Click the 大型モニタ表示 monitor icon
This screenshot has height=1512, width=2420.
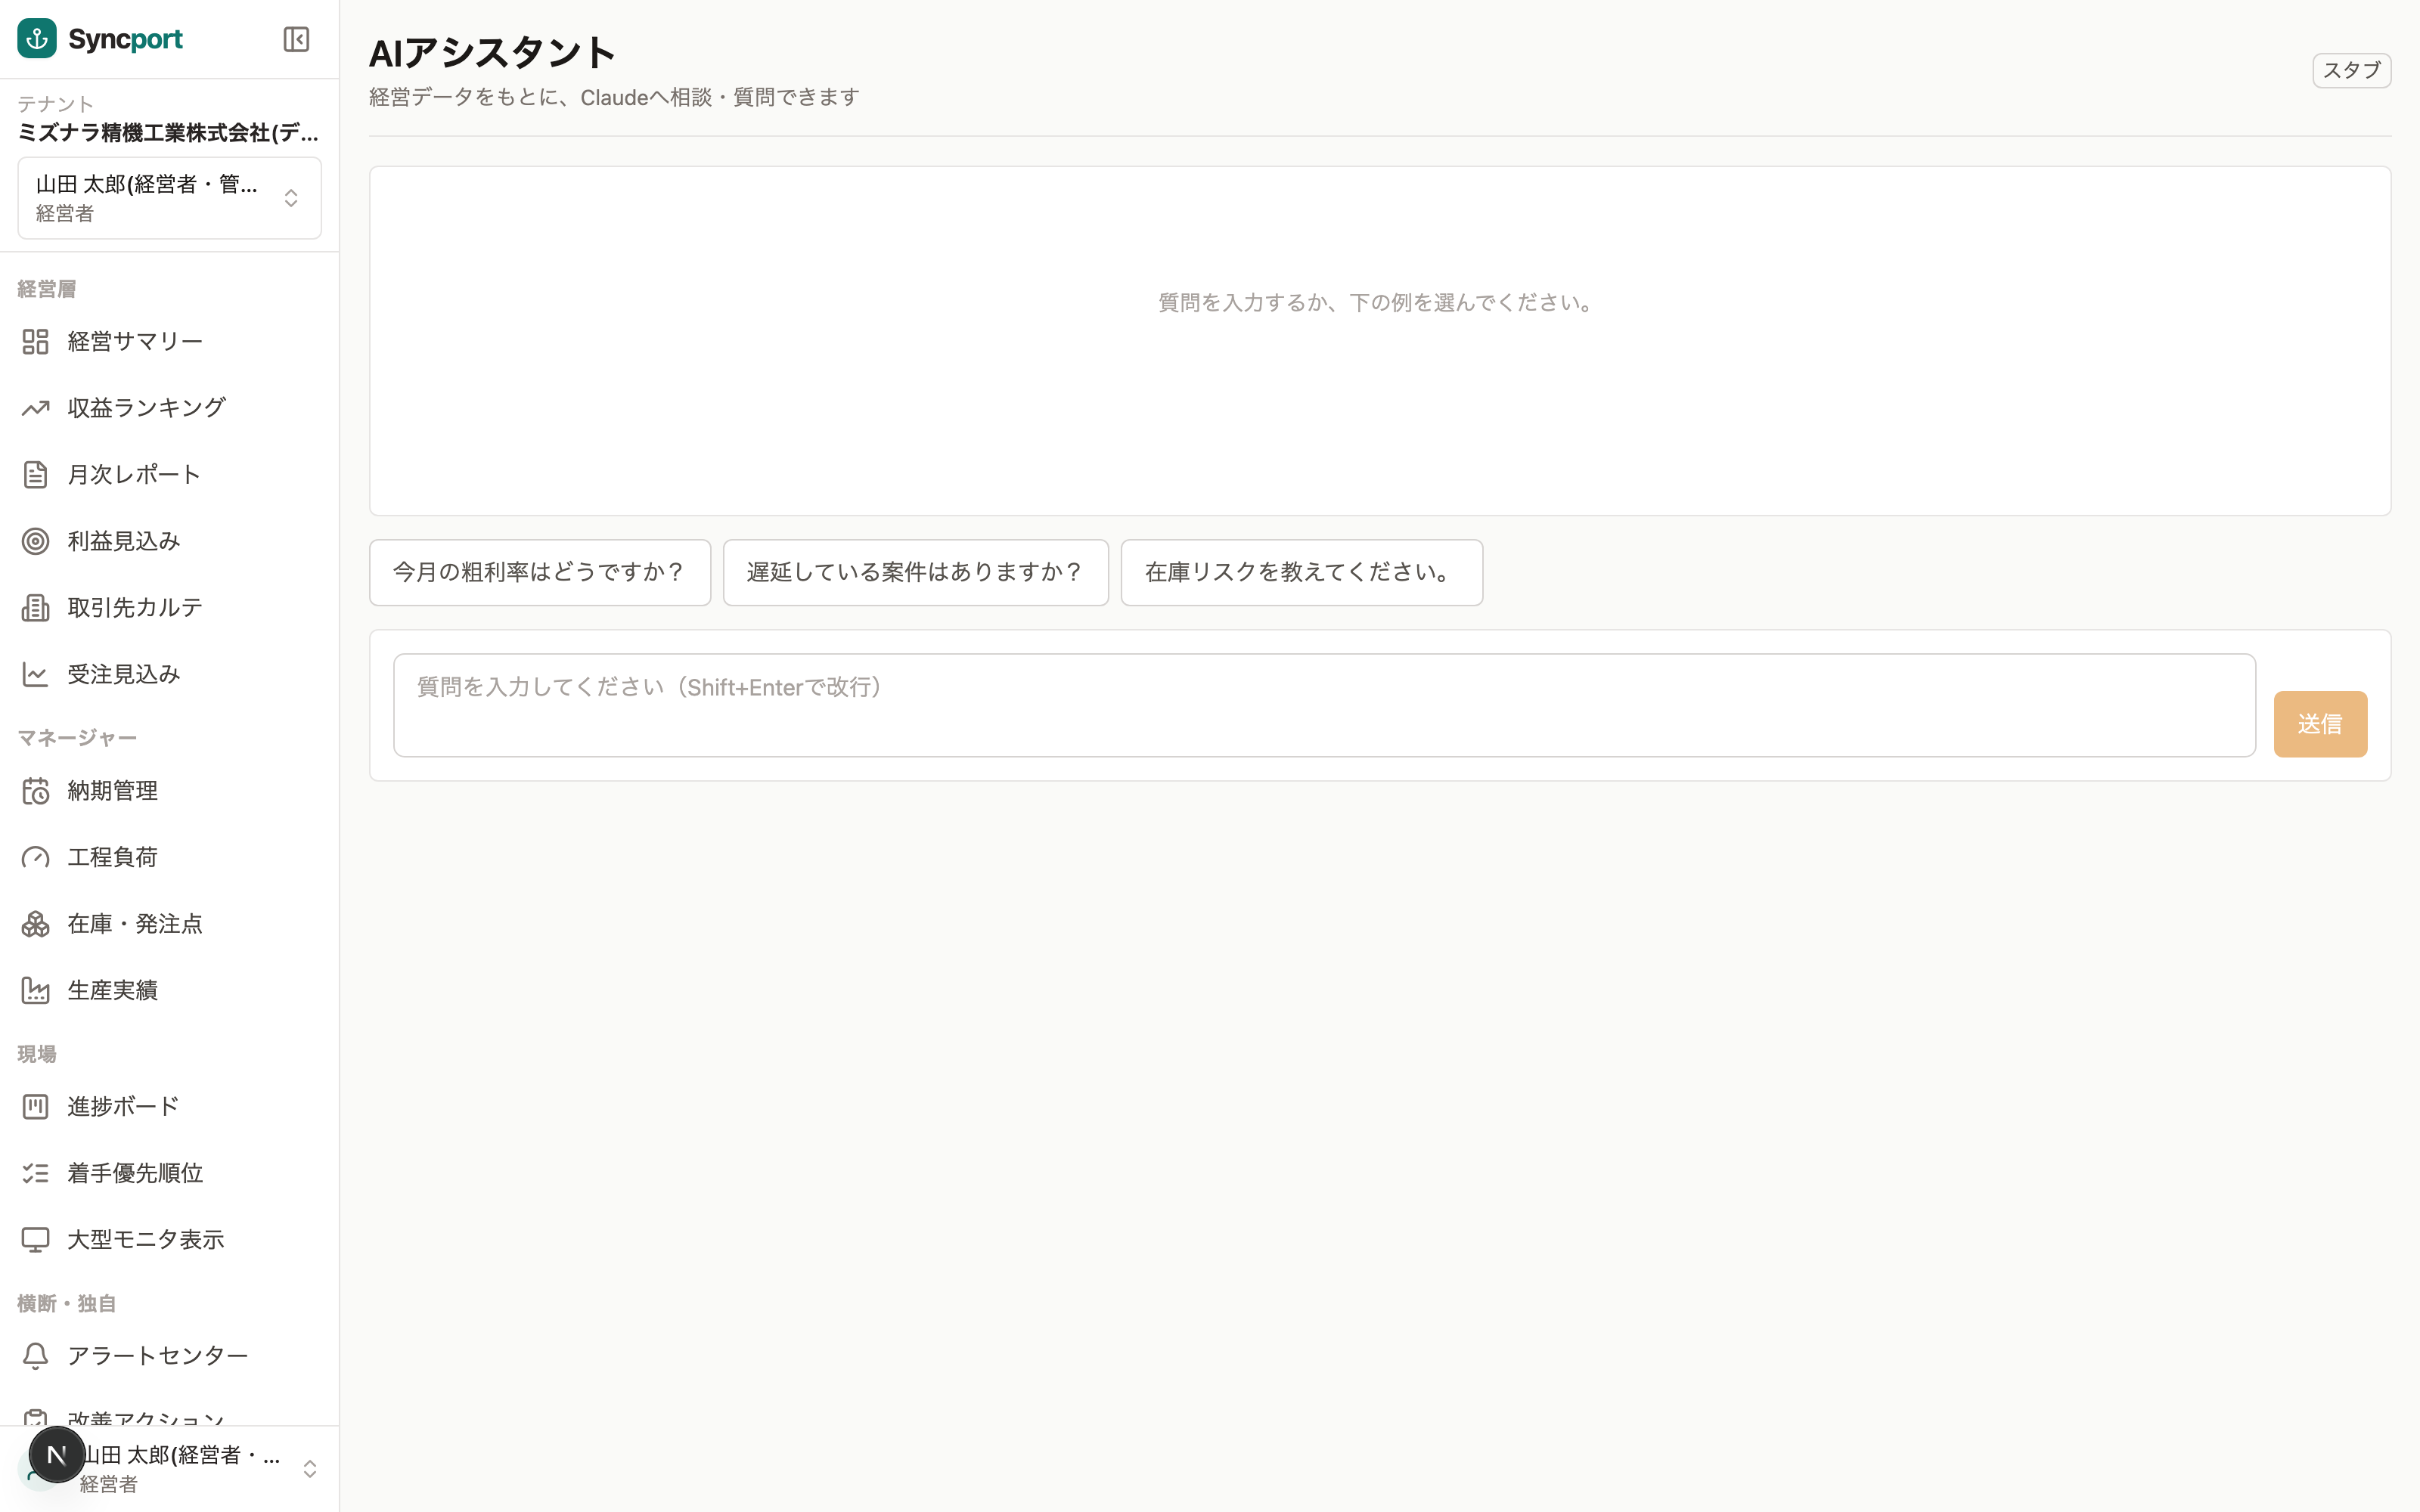click(x=35, y=1240)
